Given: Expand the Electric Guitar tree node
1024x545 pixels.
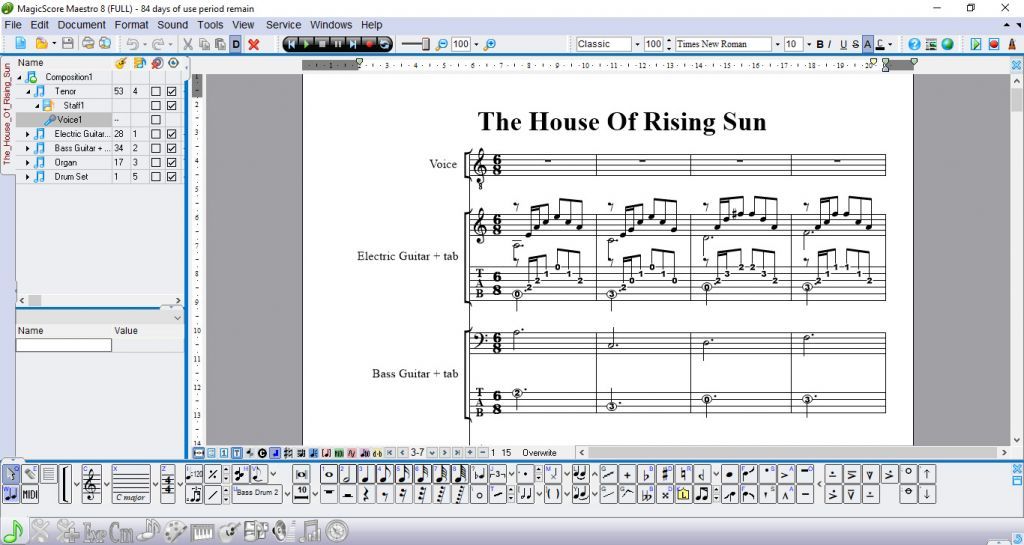Looking at the screenshot, I should (x=27, y=134).
